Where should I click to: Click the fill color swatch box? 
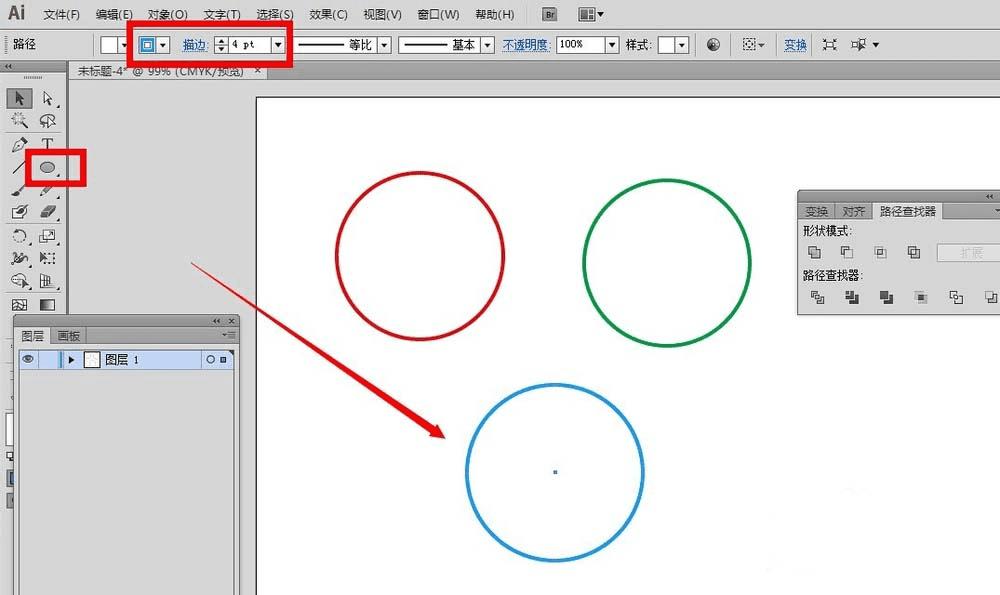[x=109, y=45]
